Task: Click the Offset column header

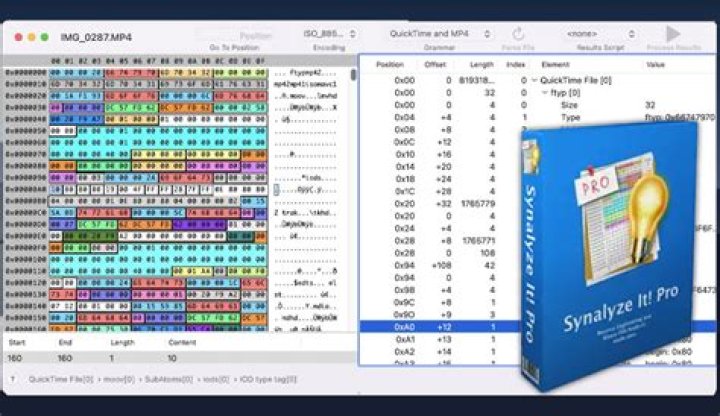Action: 435,65
